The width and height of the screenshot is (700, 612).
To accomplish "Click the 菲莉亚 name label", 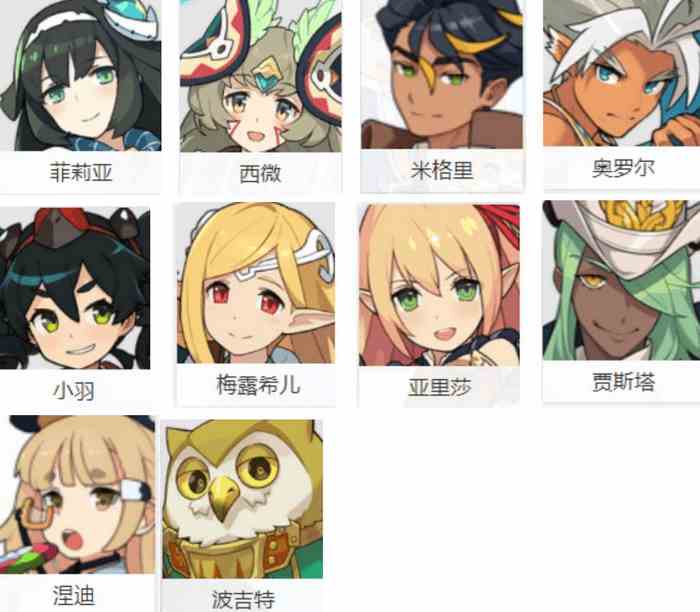I will 81,172.
